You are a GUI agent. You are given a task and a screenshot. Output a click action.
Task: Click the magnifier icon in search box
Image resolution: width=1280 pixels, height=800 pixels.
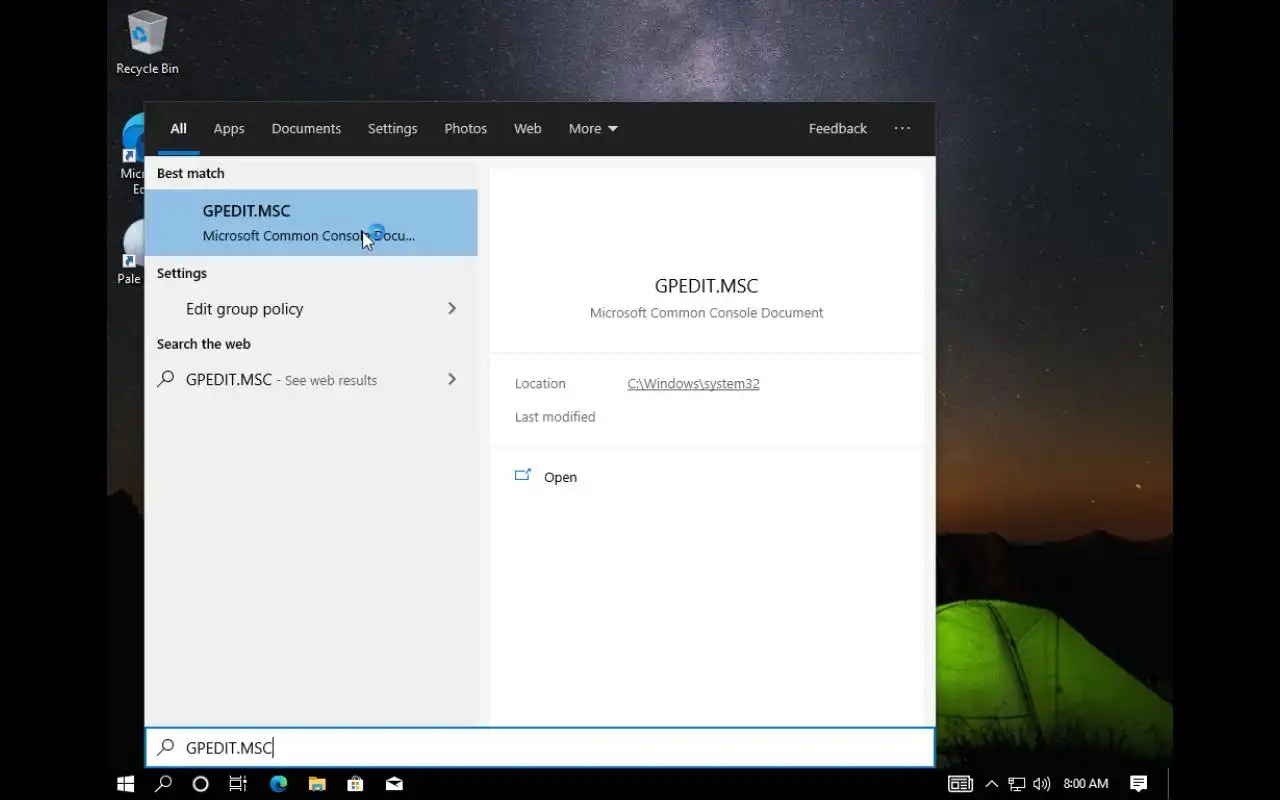166,747
